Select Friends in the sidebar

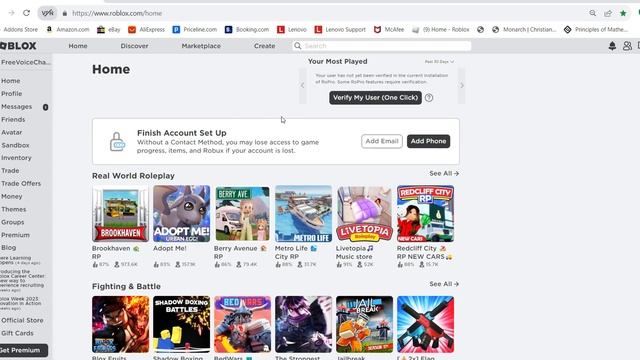13,119
